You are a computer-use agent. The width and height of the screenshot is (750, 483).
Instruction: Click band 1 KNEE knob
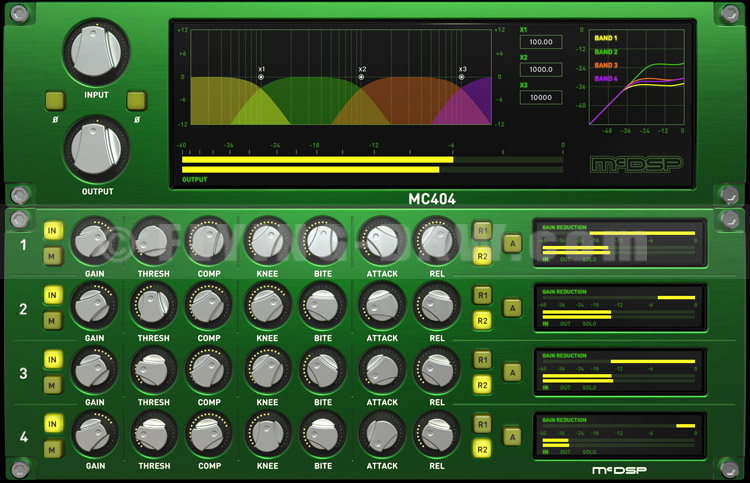(x=267, y=241)
